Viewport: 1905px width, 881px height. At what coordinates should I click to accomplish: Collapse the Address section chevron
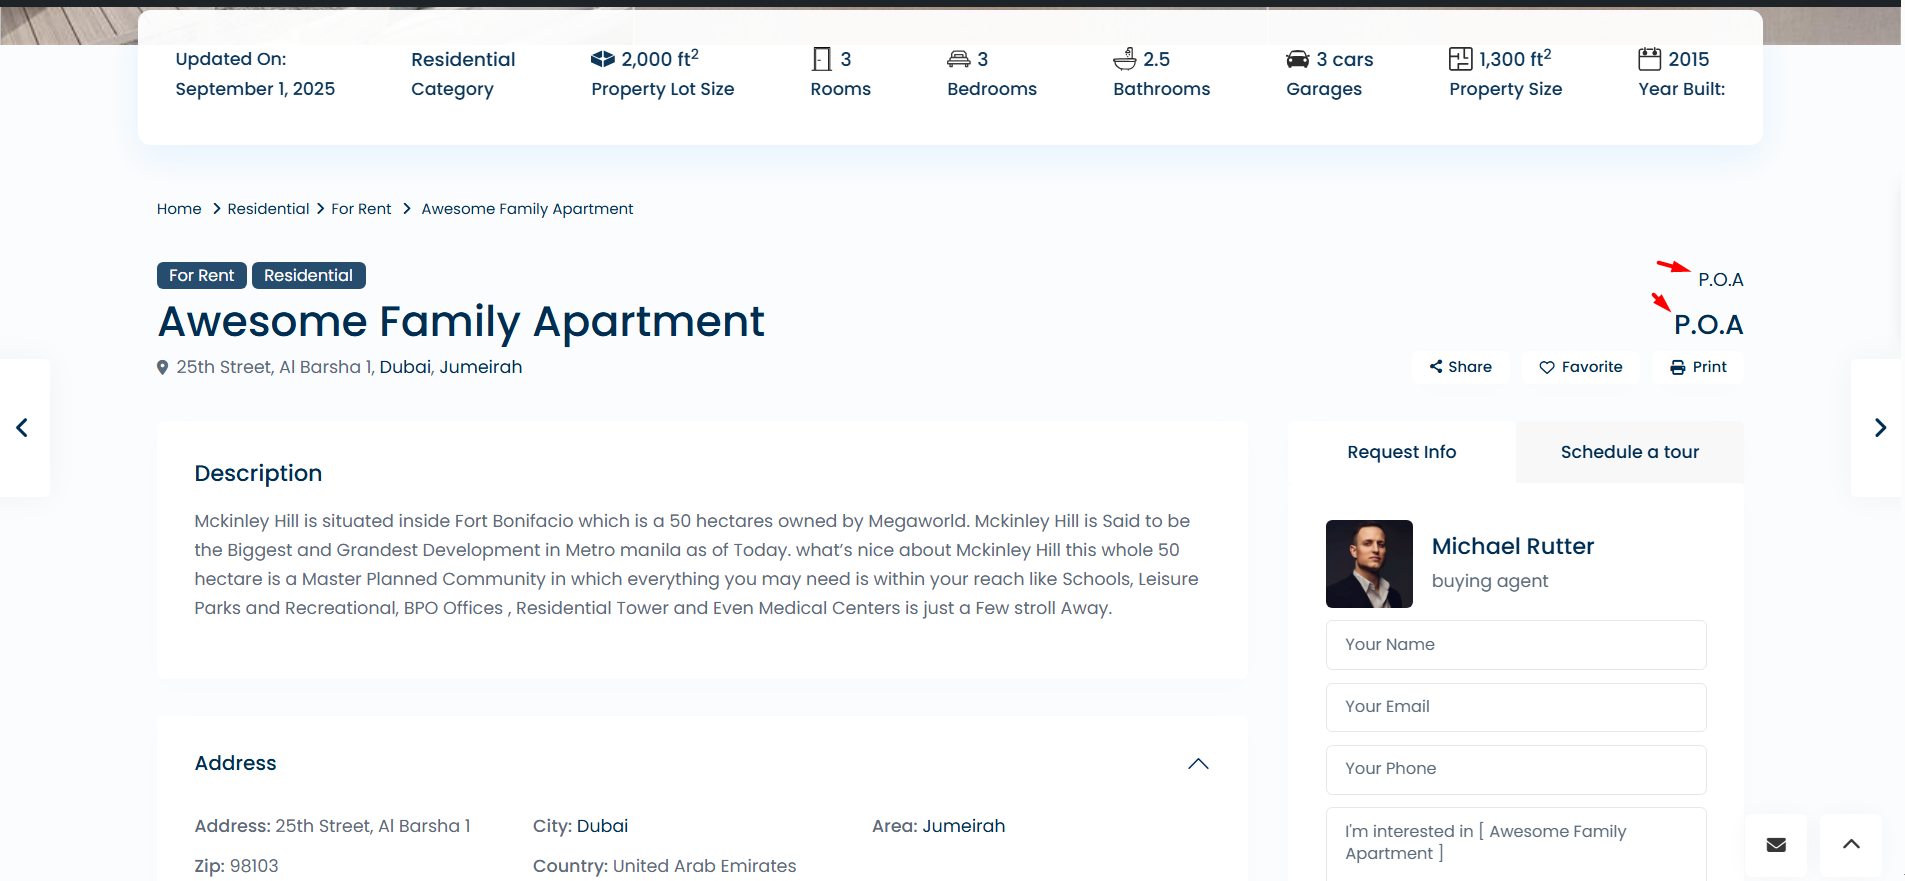click(x=1198, y=764)
